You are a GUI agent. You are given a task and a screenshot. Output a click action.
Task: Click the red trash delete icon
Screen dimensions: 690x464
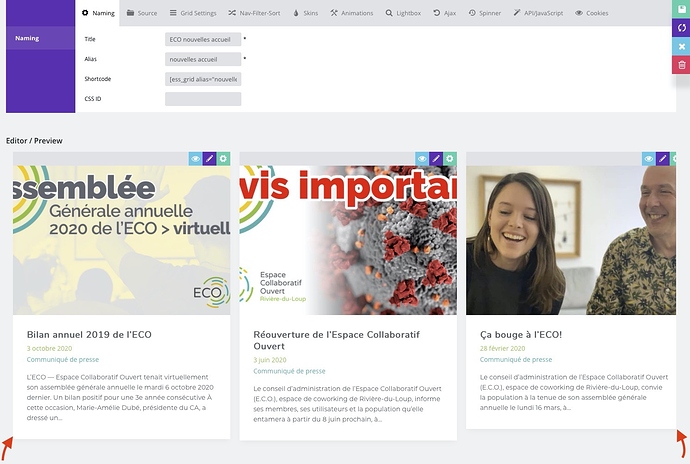coord(682,65)
